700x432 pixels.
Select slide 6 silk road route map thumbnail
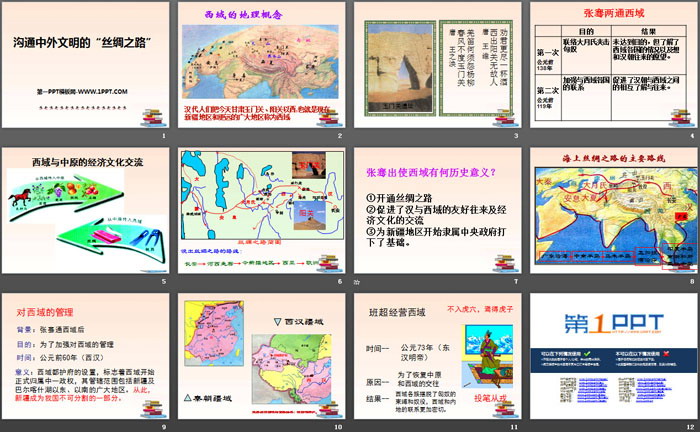262,211
